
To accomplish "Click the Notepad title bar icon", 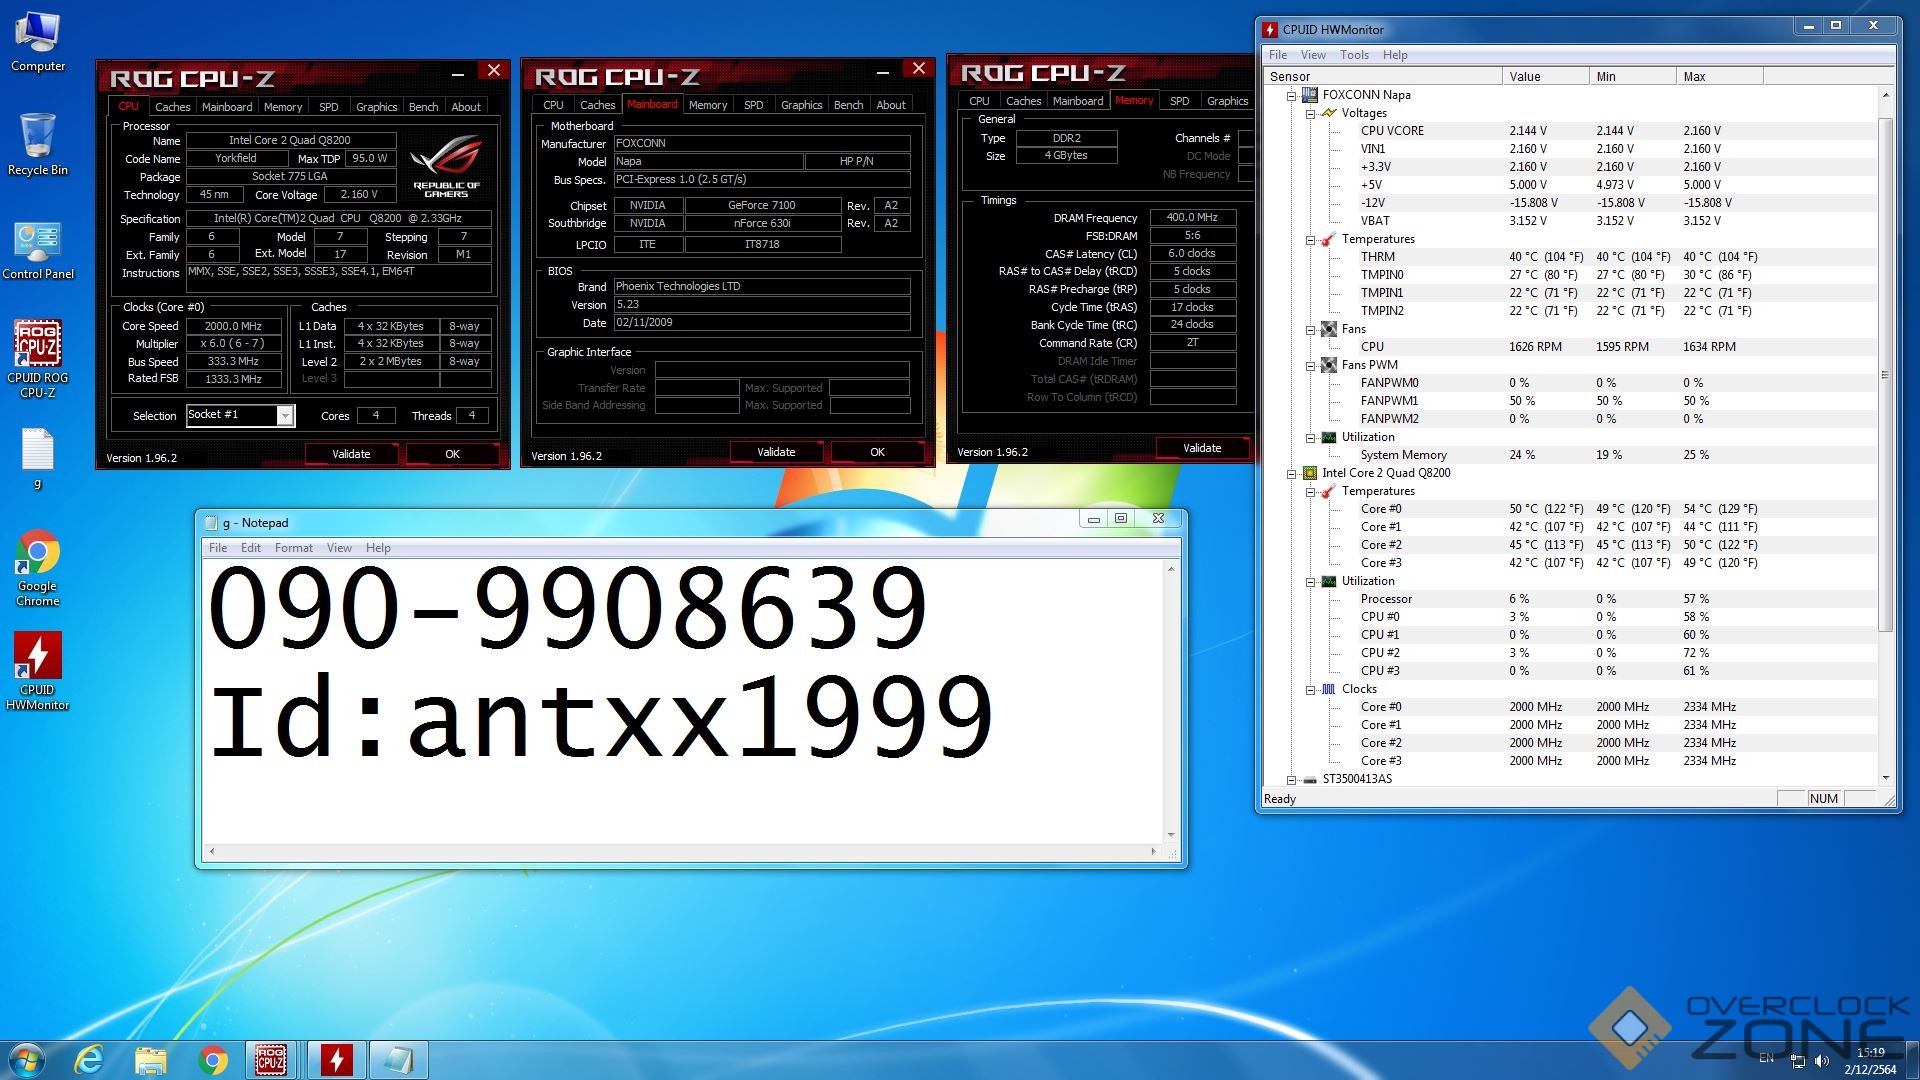I will point(211,523).
